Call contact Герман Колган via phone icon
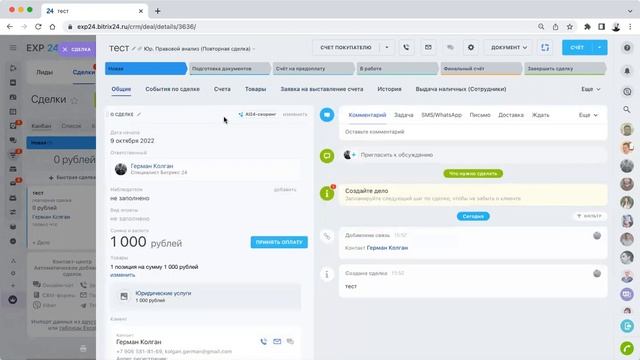Screen dimensions: 640x360 [264, 341]
